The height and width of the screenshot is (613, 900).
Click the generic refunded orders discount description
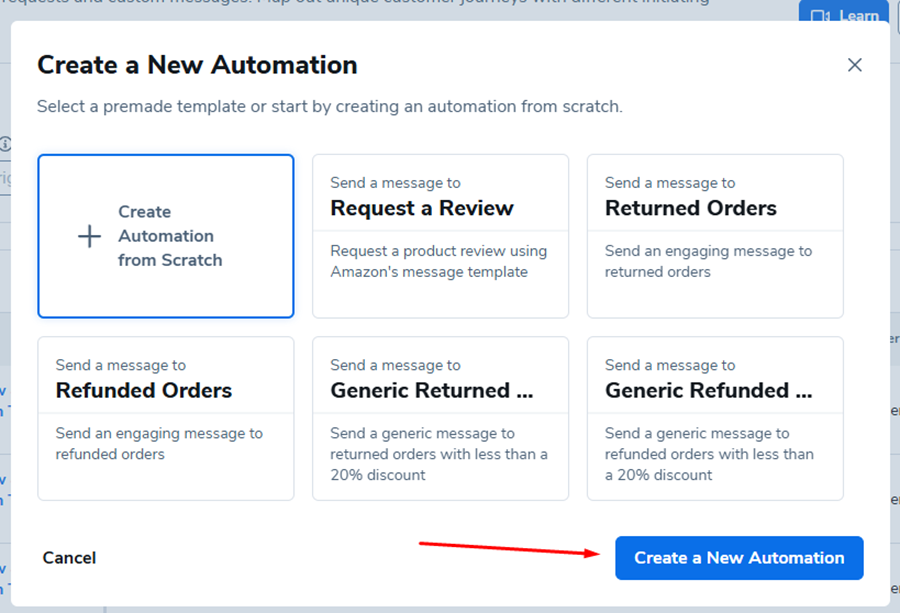709,454
